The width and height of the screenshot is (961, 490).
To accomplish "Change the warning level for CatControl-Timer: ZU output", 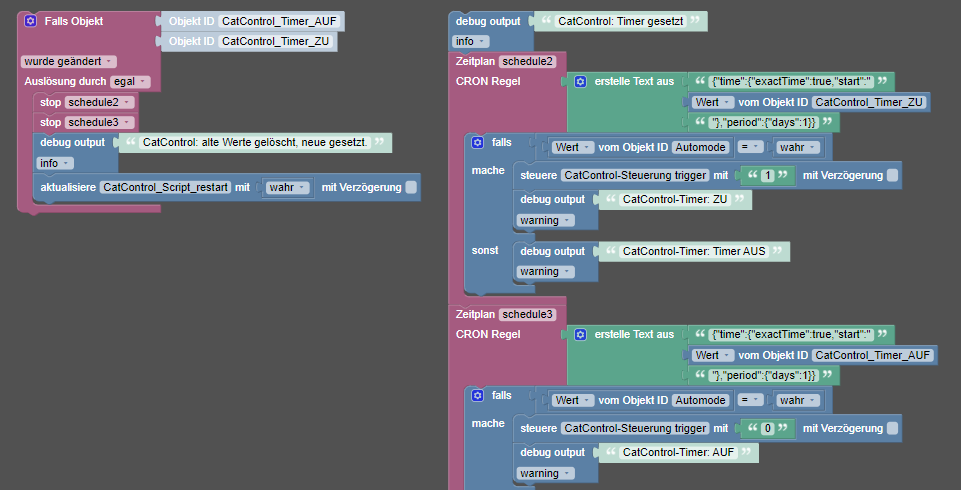I will (545, 220).
